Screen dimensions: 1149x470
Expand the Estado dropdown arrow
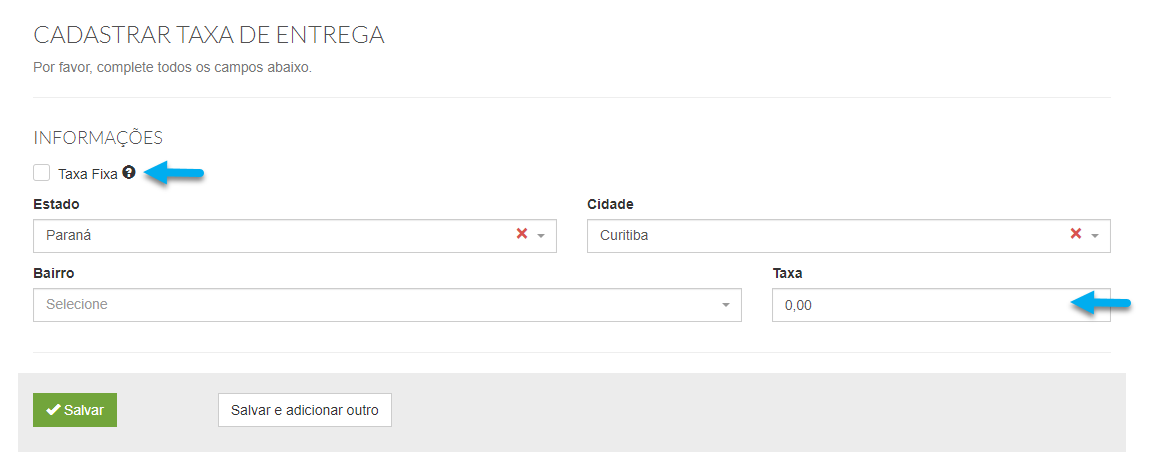542,236
